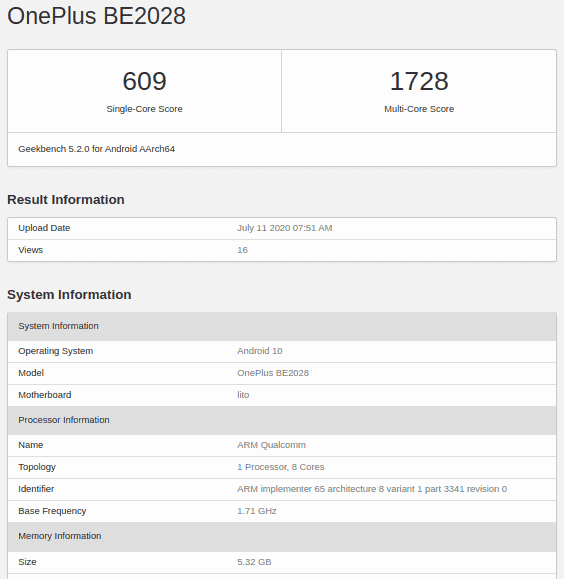This screenshot has width=564, height=579.
Task: Click the Operating System row label
Action: pyautogui.click(x=56, y=351)
